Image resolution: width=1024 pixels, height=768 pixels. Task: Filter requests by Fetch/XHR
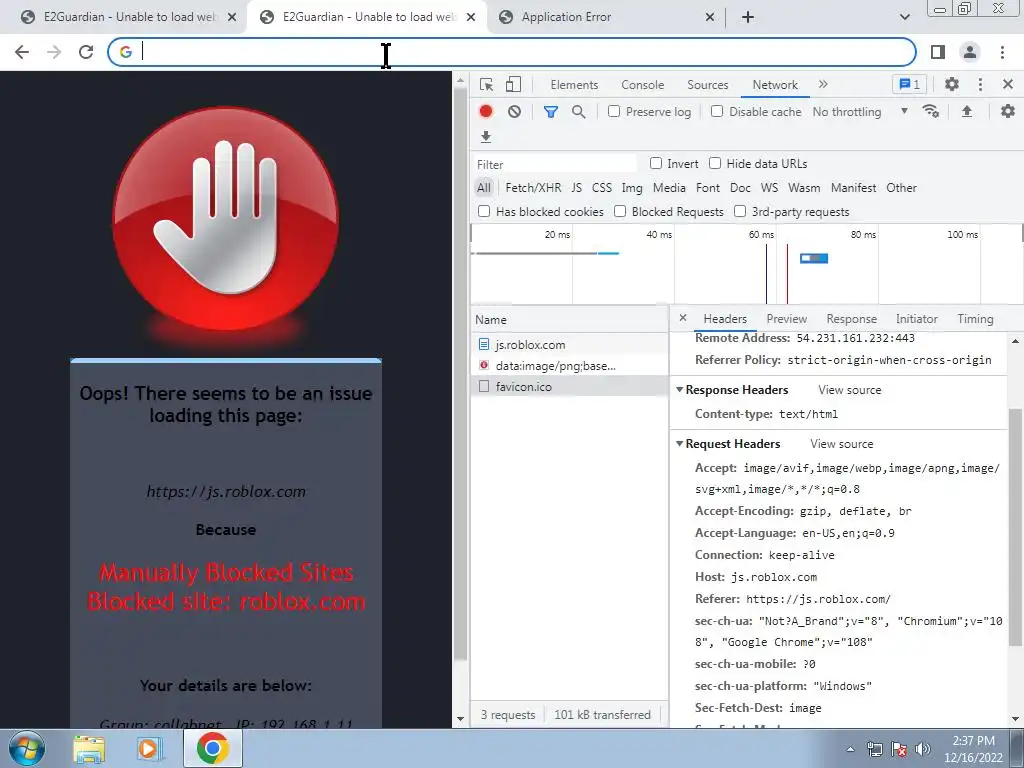[x=533, y=188]
